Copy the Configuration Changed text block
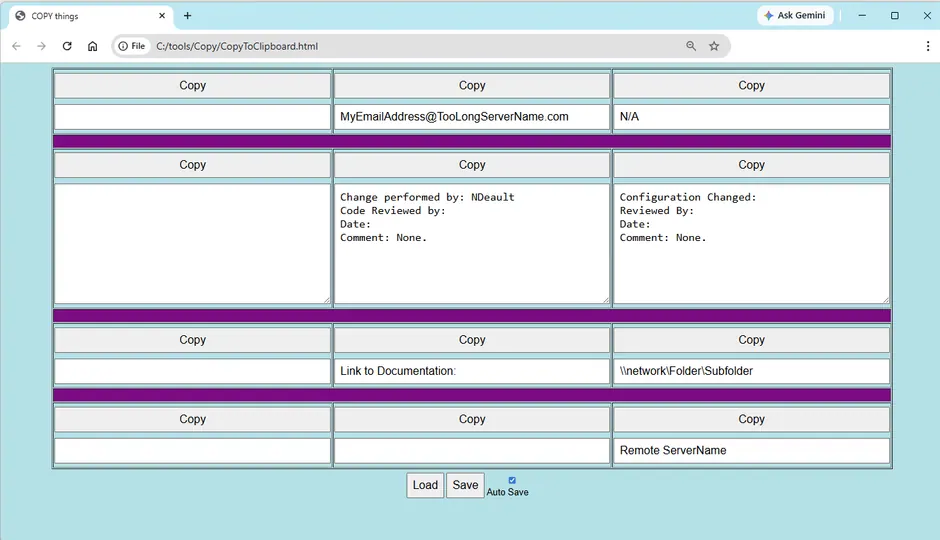Viewport: 940px width, 540px height. 751,165
